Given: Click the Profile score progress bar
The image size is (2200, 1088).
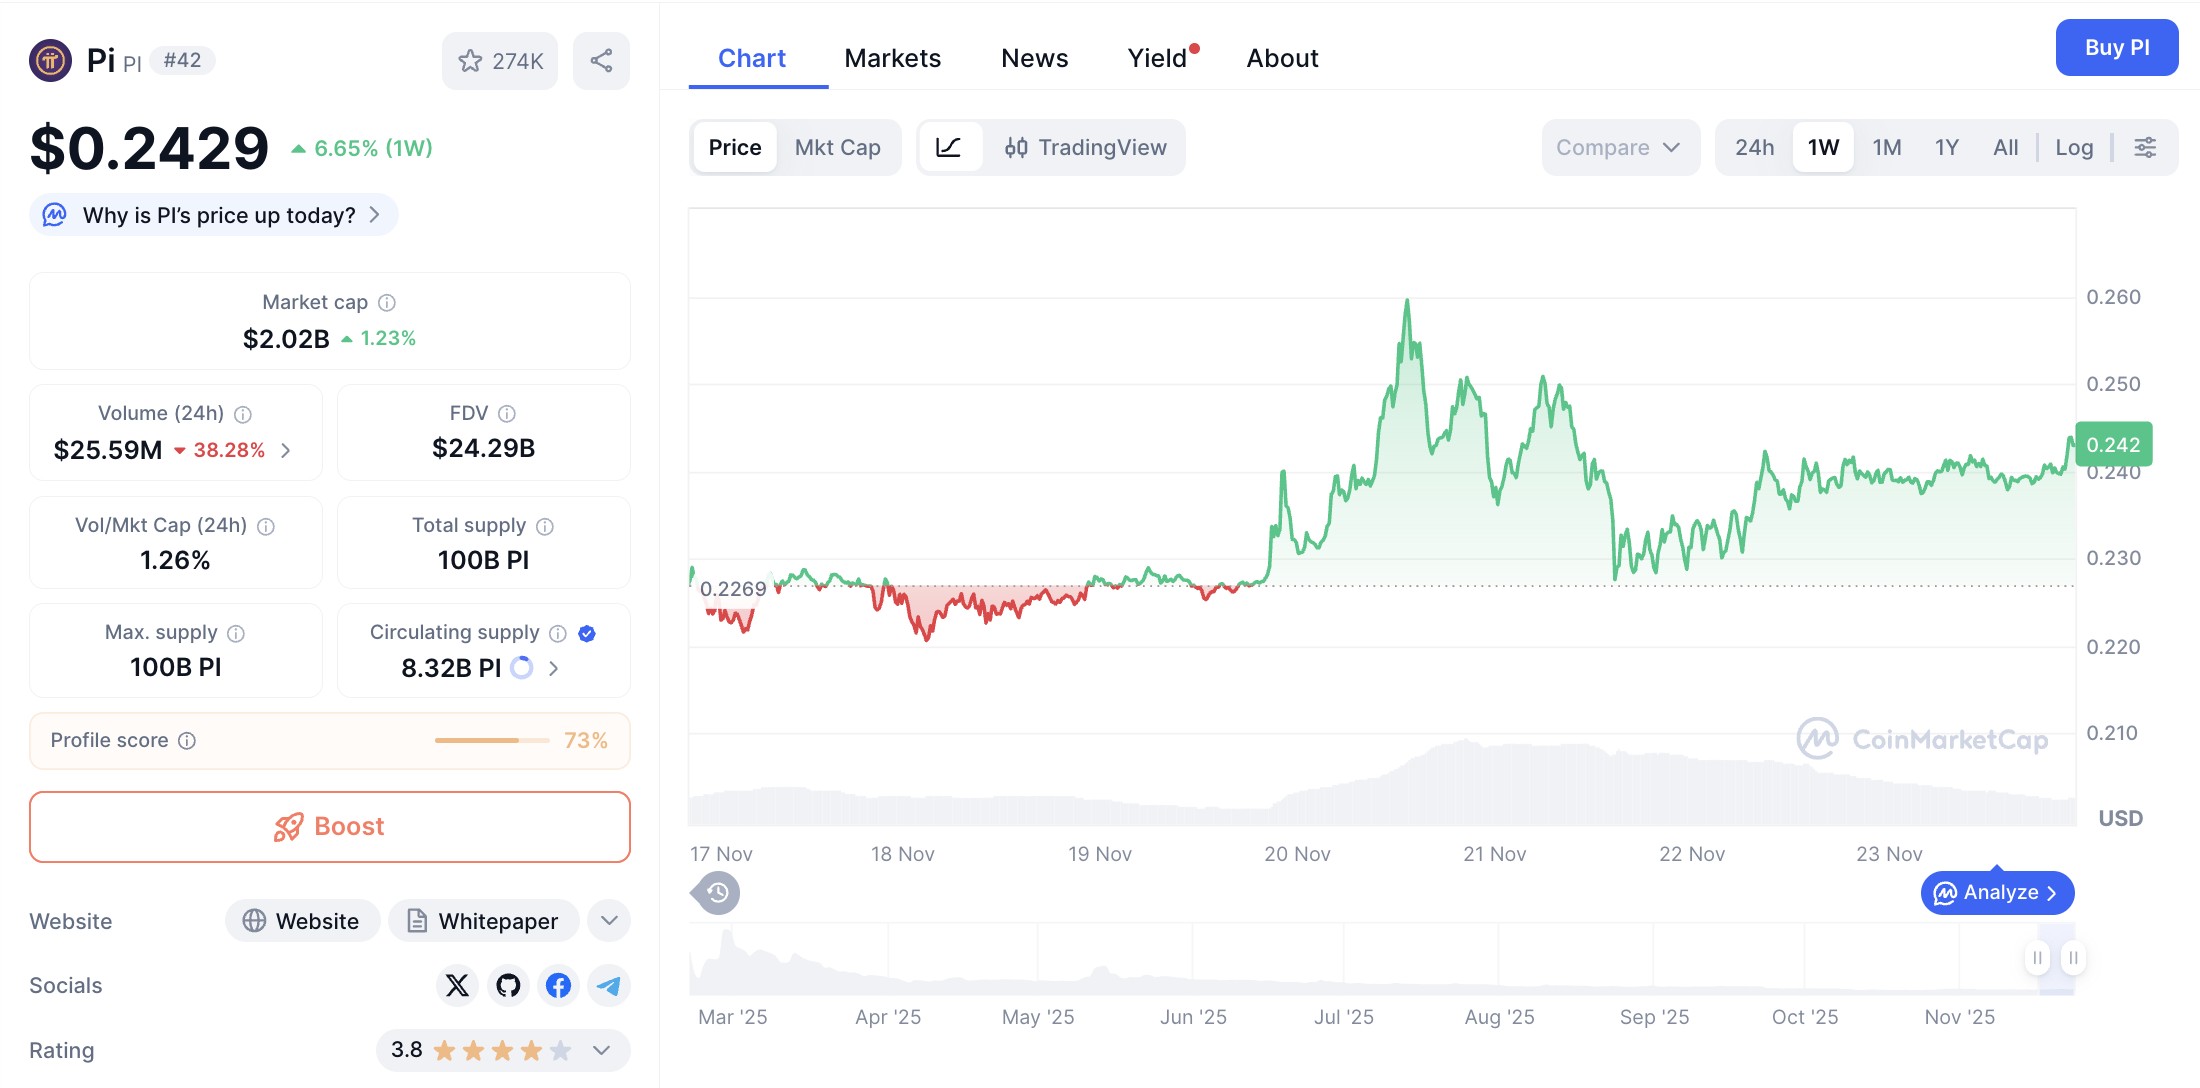Looking at the screenshot, I should click(491, 740).
